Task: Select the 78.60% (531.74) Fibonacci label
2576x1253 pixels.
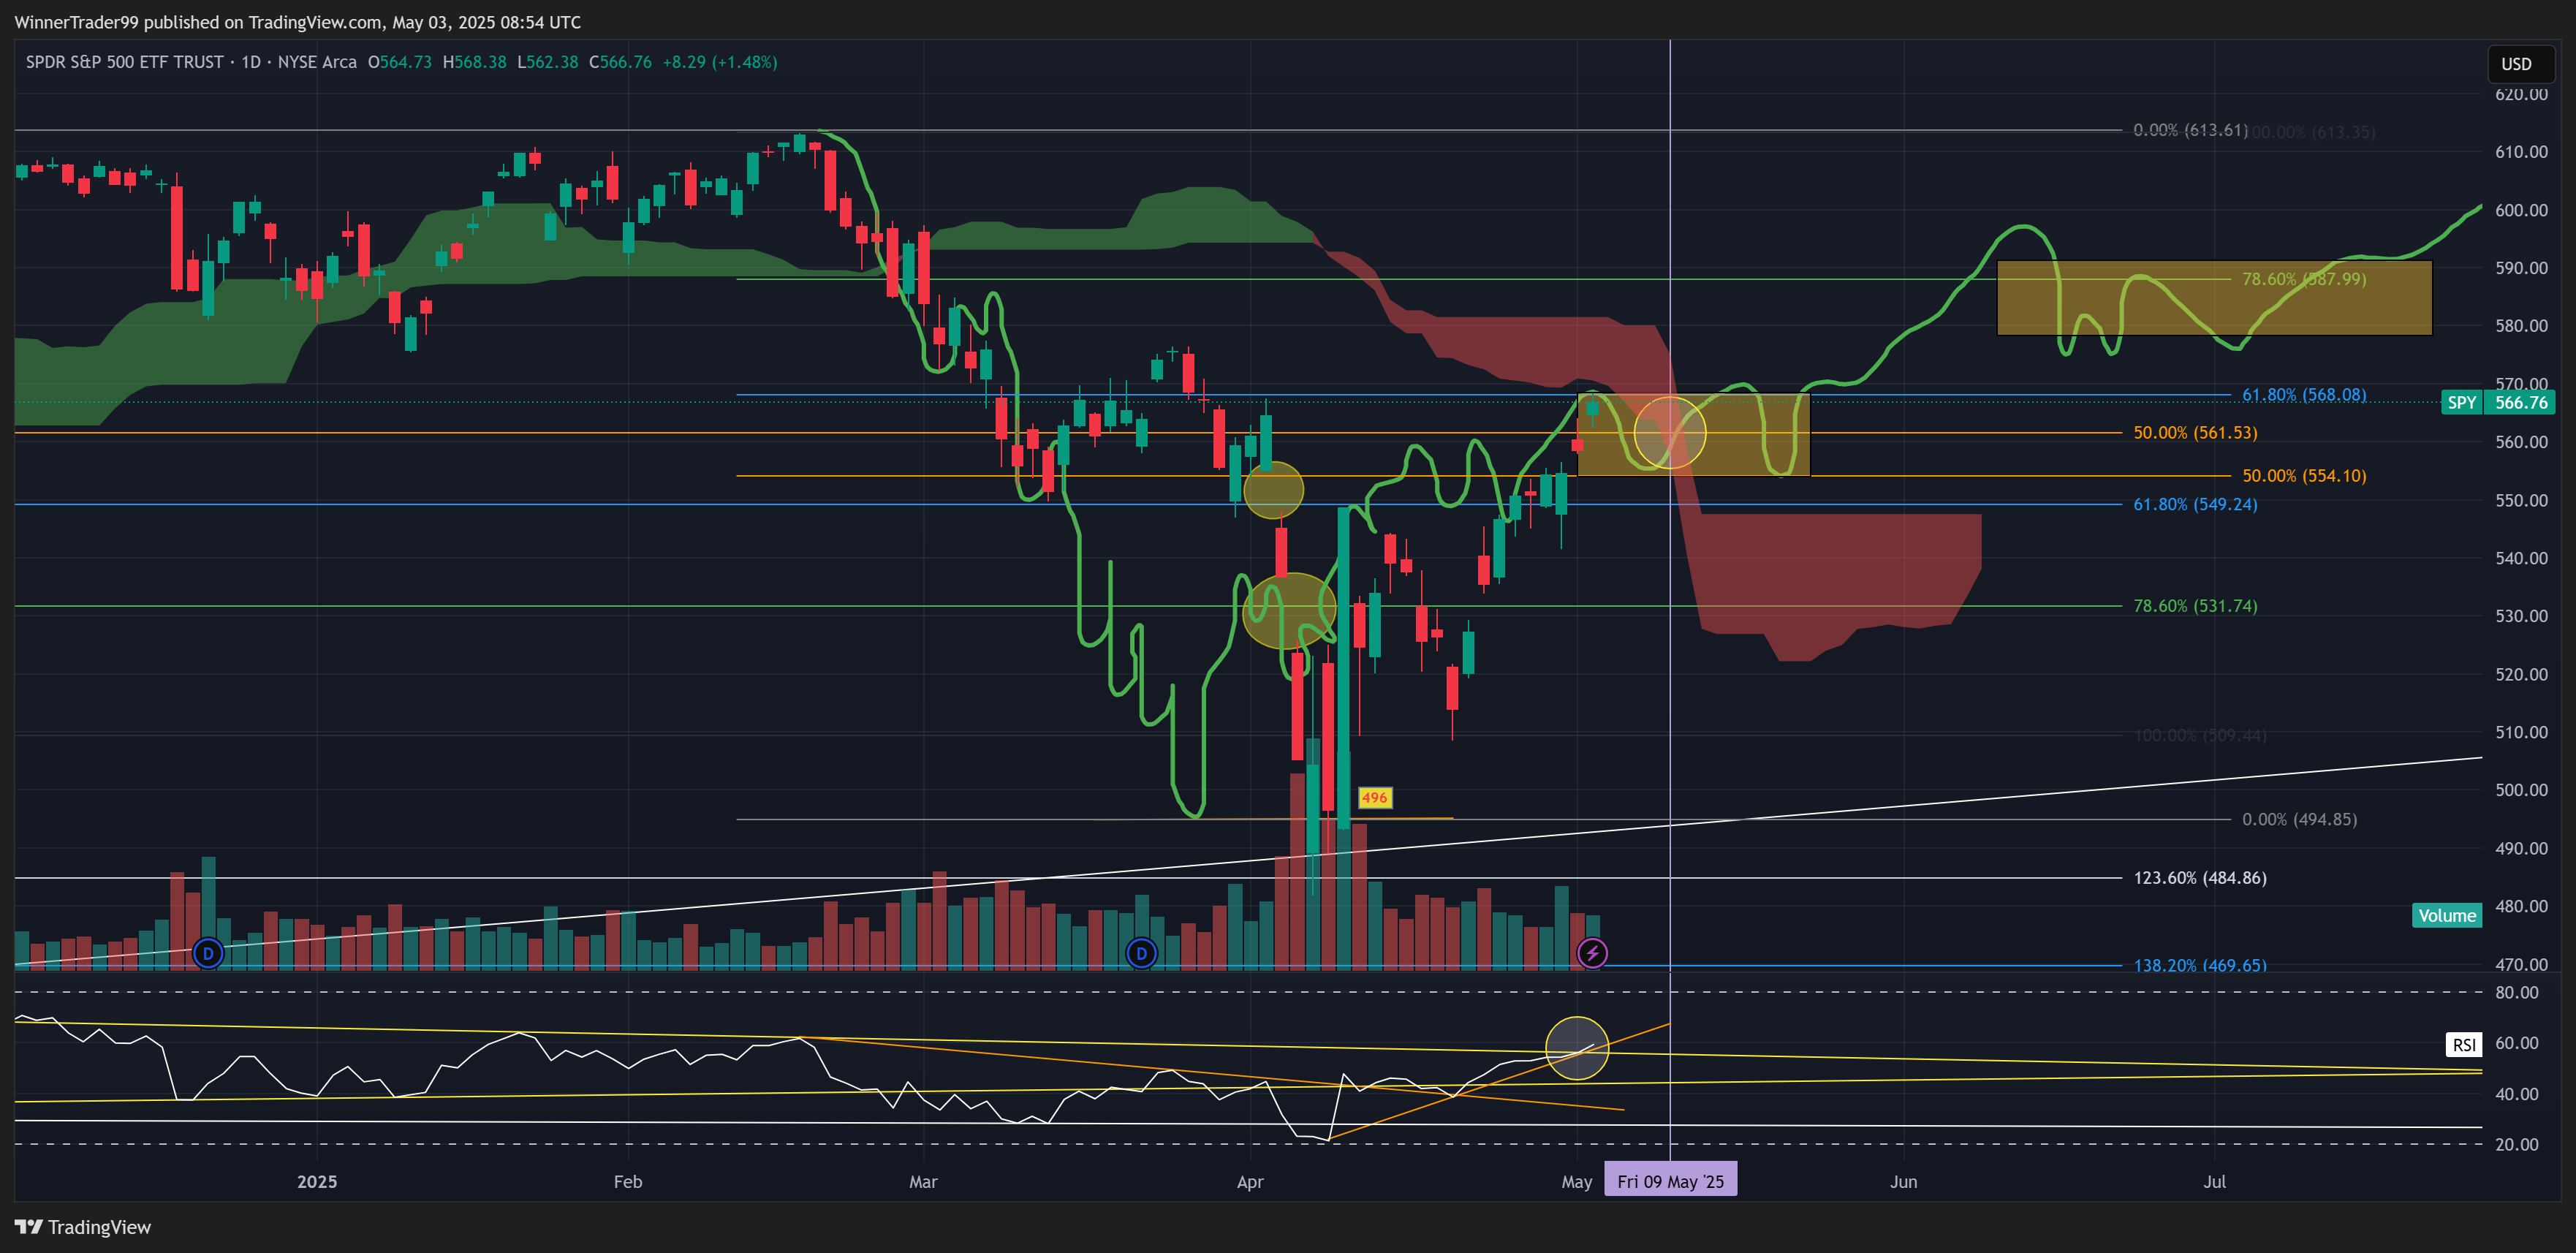Action: (2195, 606)
